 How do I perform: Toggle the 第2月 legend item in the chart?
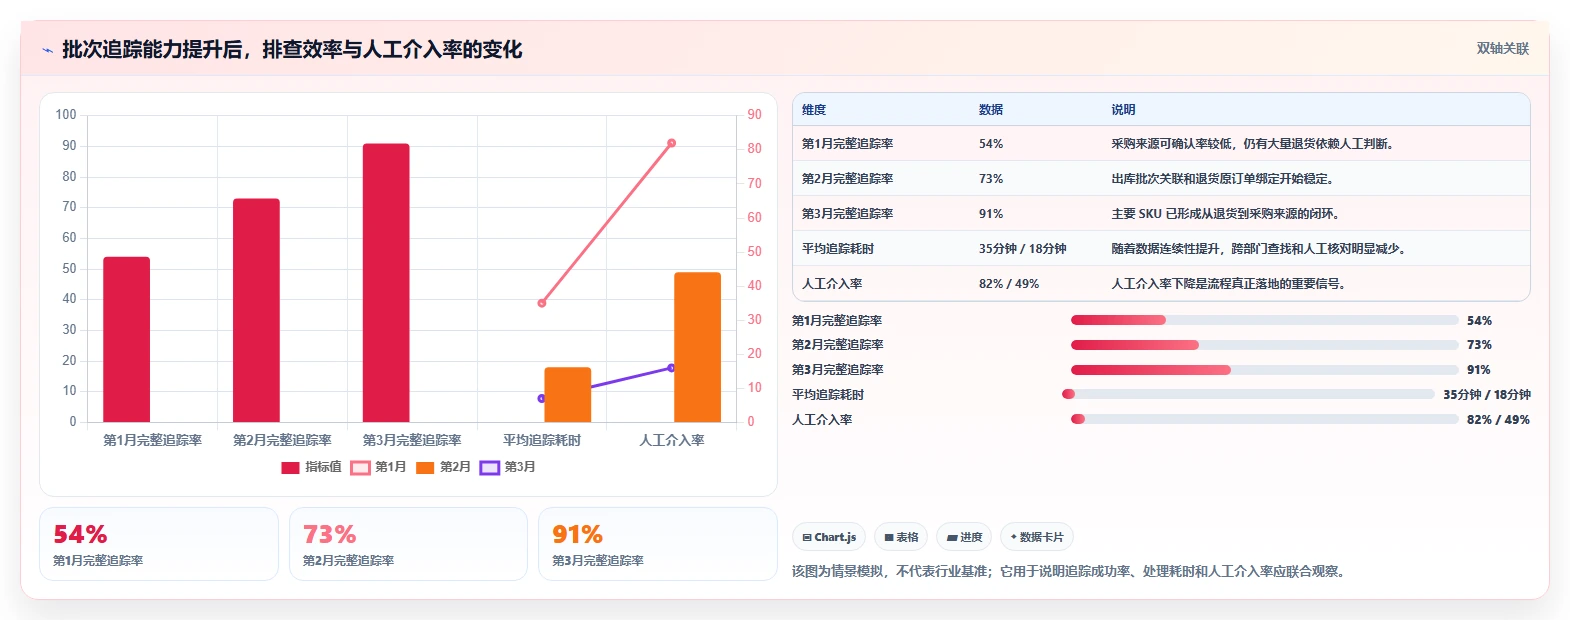coord(443,467)
